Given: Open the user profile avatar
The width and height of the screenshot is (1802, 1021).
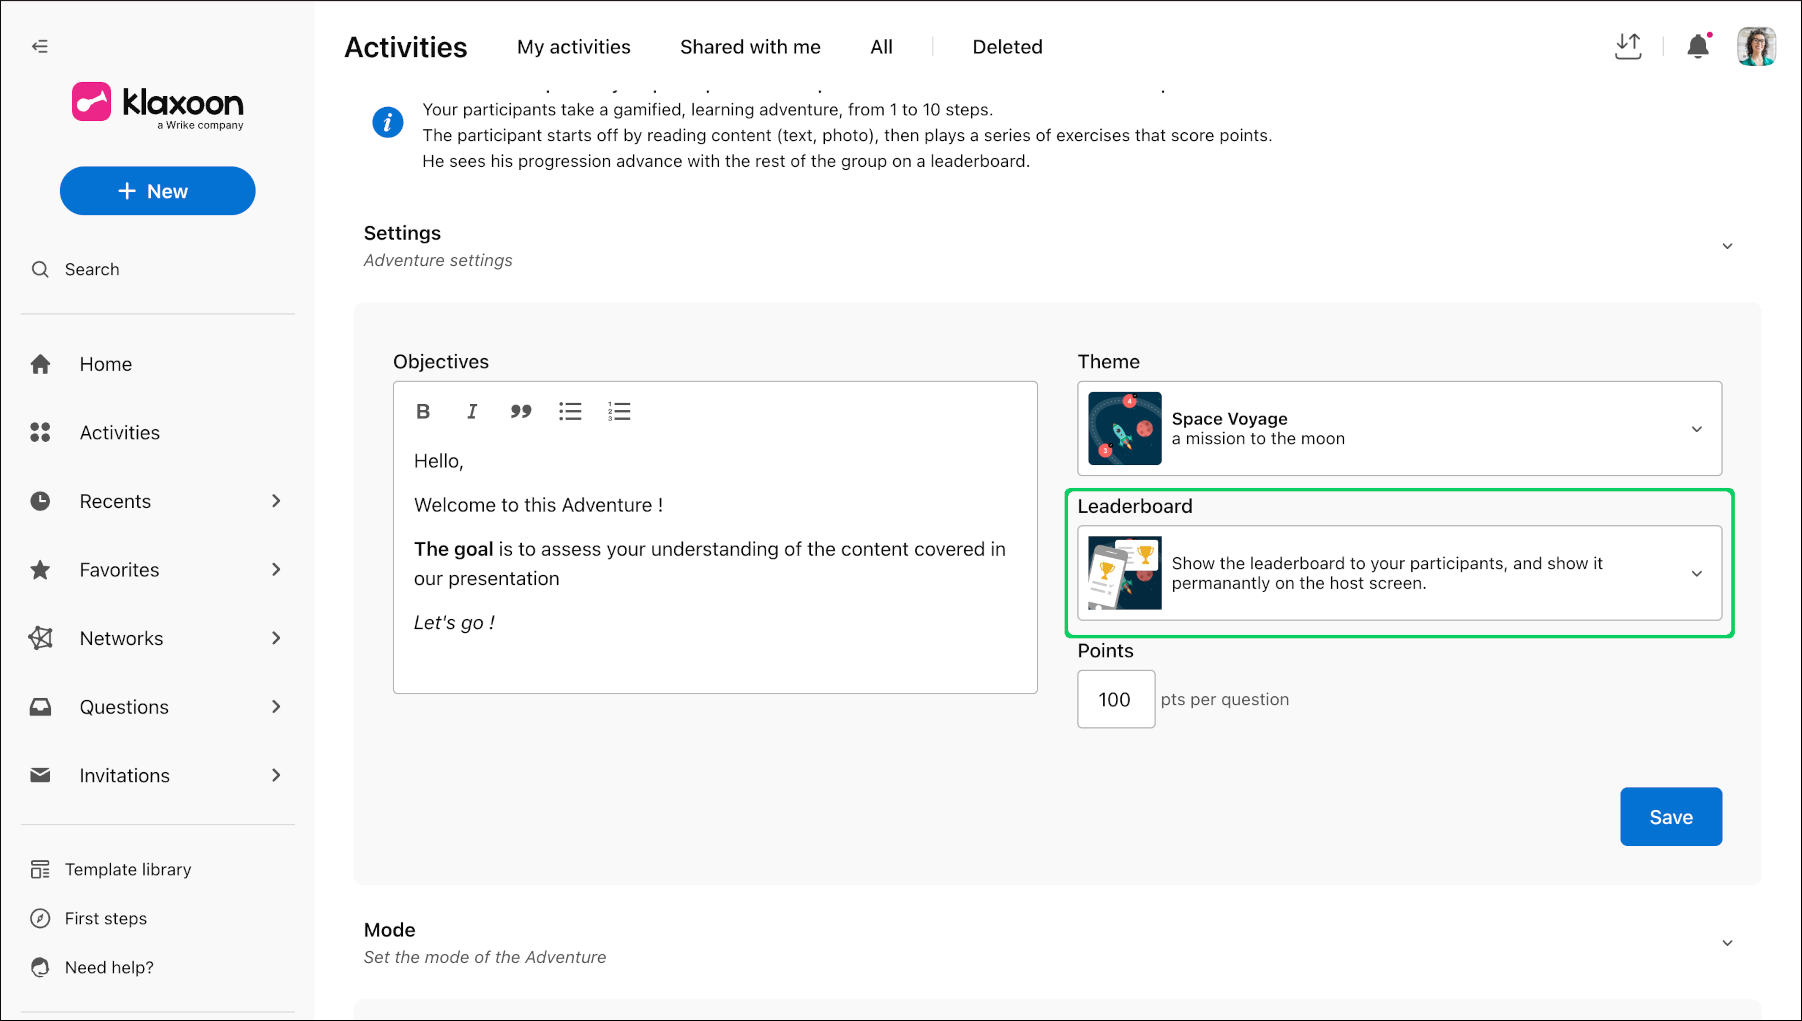Looking at the screenshot, I should pyautogui.click(x=1756, y=46).
